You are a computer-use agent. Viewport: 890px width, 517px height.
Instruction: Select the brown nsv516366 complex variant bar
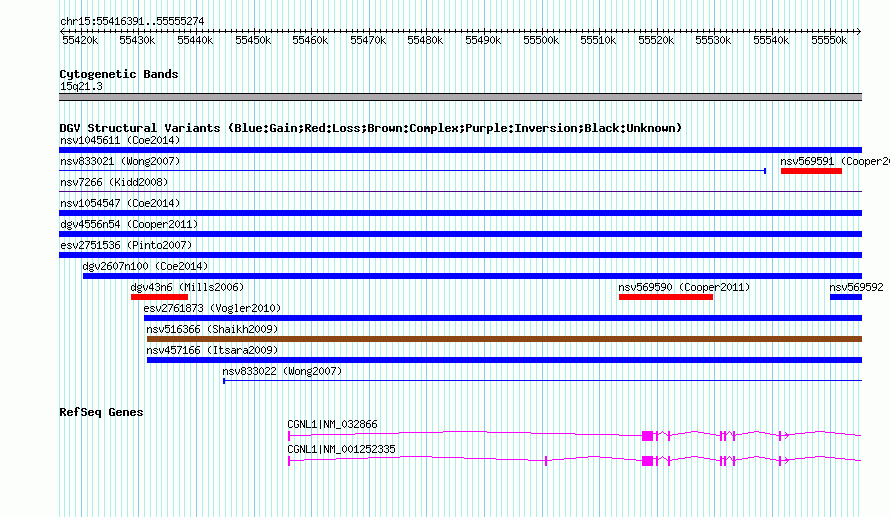pos(504,339)
